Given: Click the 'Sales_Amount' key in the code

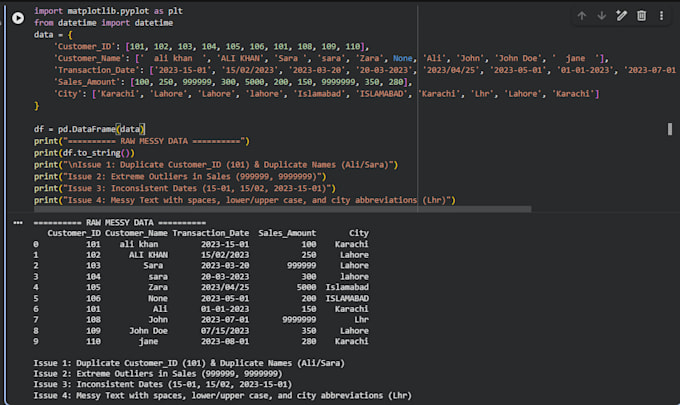Looking at the screenshot, I should click(x=87, y=82).
